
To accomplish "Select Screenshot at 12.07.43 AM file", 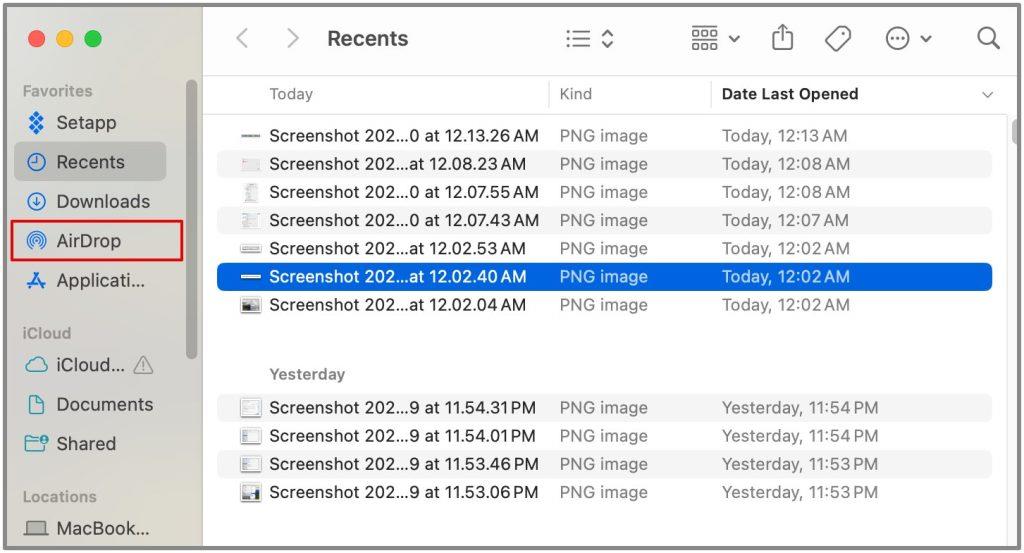I will [604, 220].
